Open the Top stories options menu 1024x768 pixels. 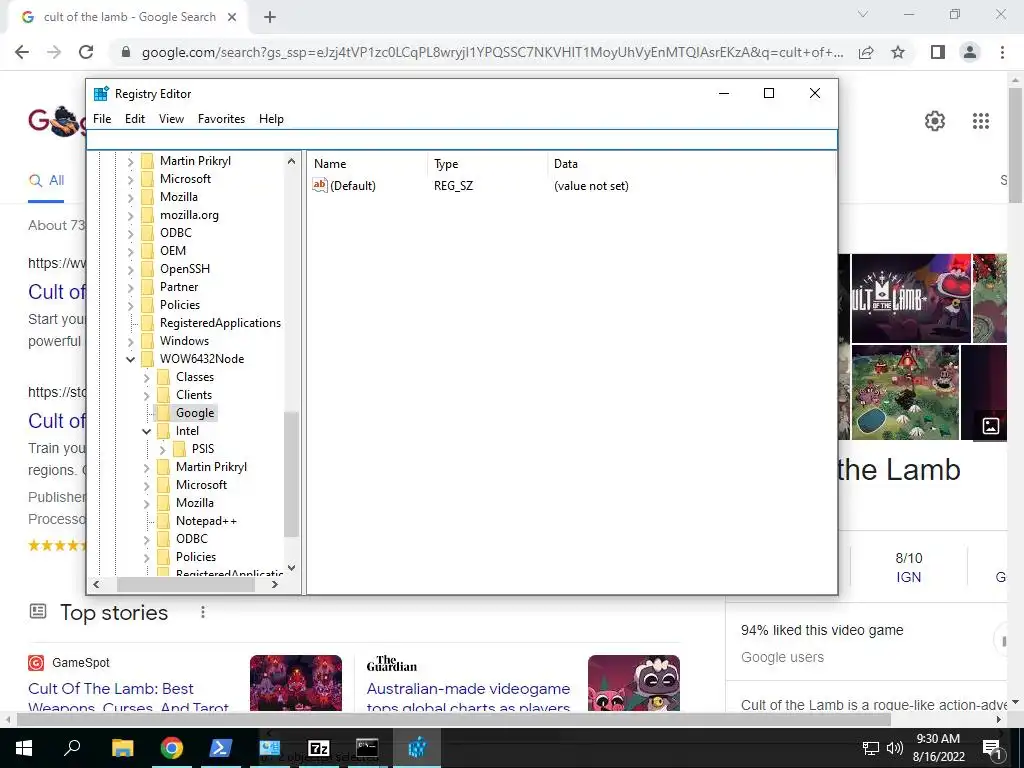(203, 612)
